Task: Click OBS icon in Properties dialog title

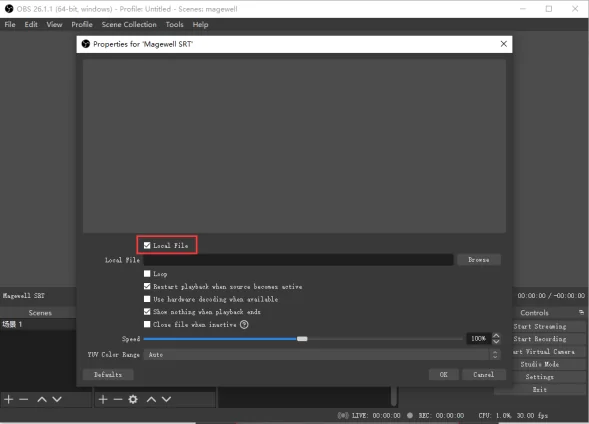Action: tap(86, 44)
